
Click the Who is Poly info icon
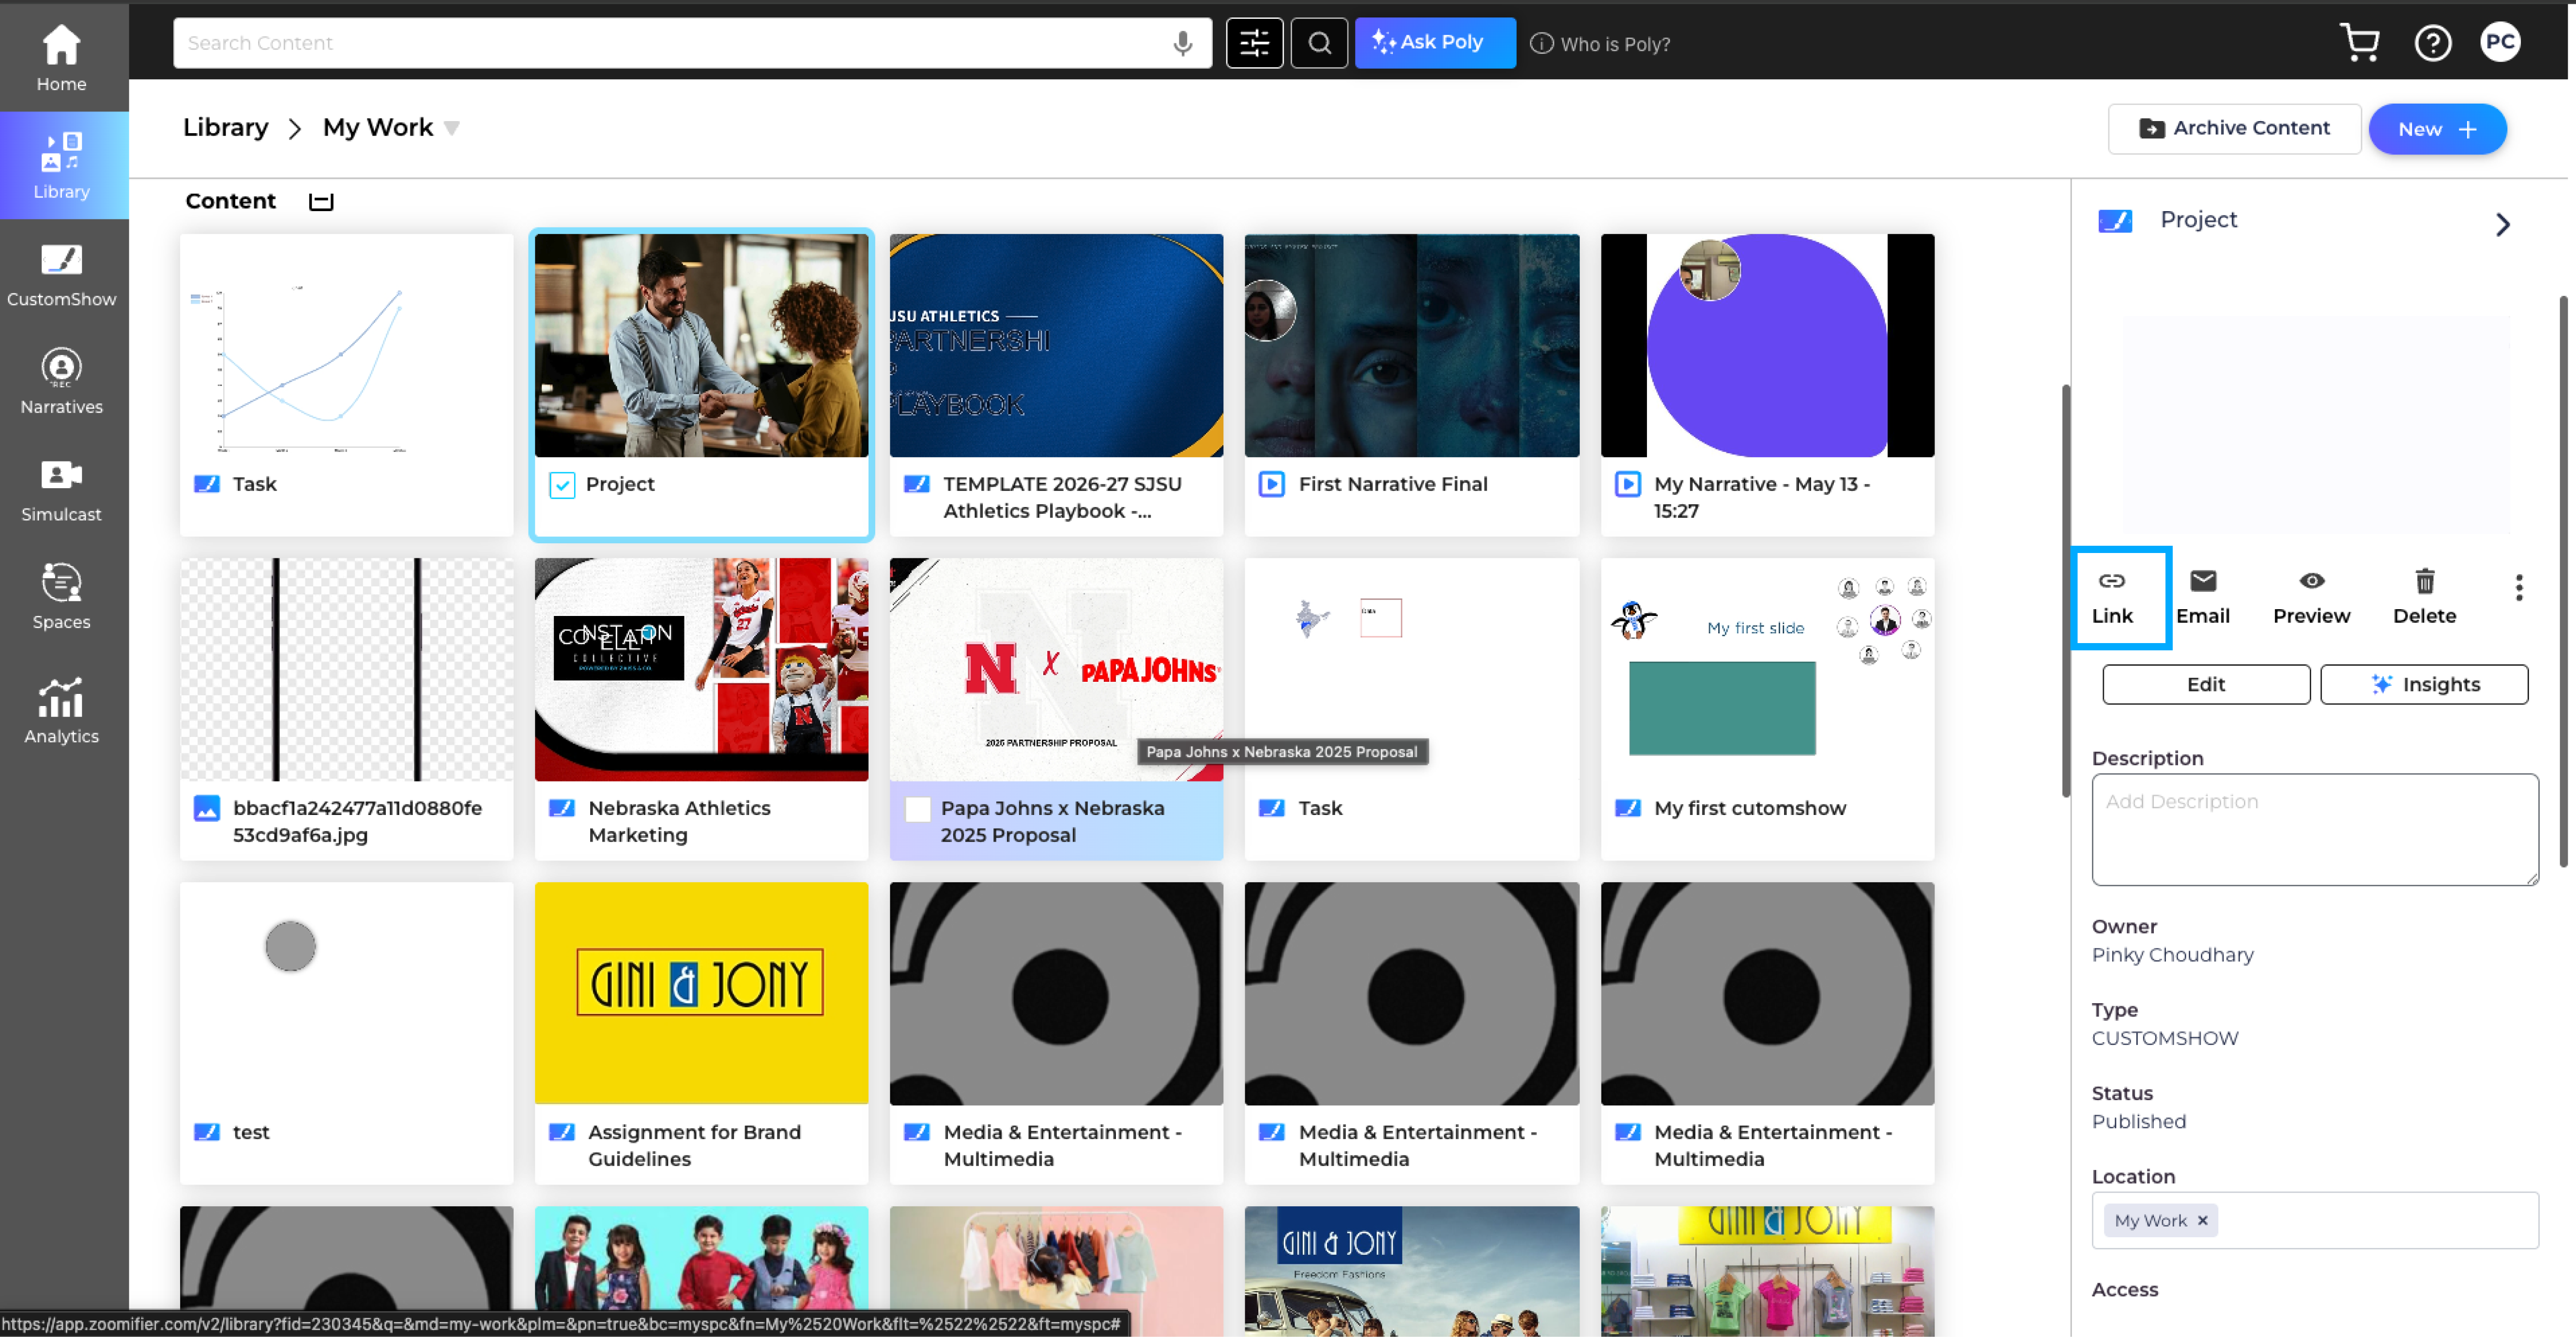1541,44
